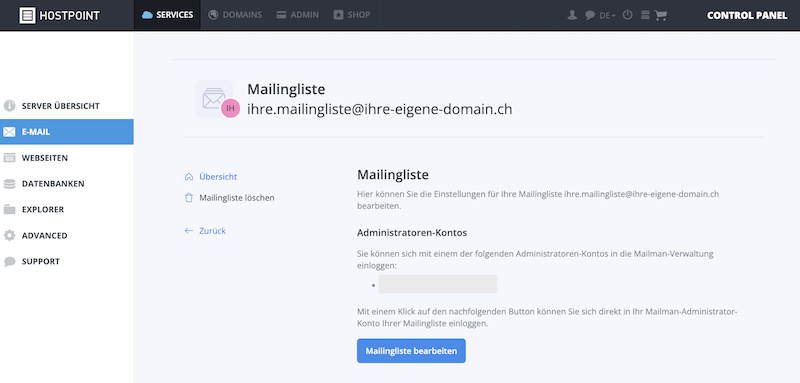Click the cloud icon beside Services
This screenshot has height=383, width=800.
point(147,15)
